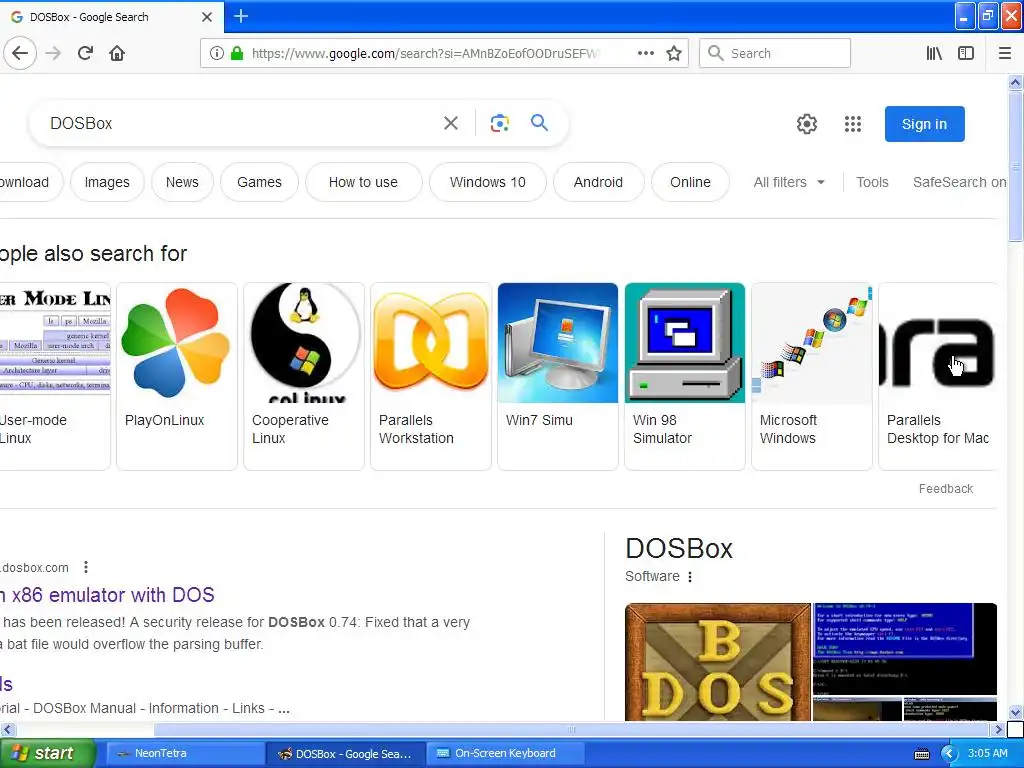Open the search Tools option

[x=872, y=182]
